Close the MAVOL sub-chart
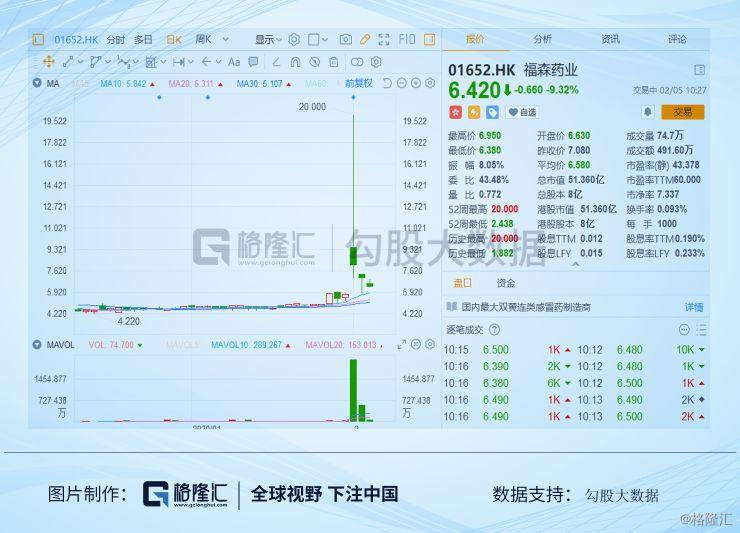 pos(416,345)
